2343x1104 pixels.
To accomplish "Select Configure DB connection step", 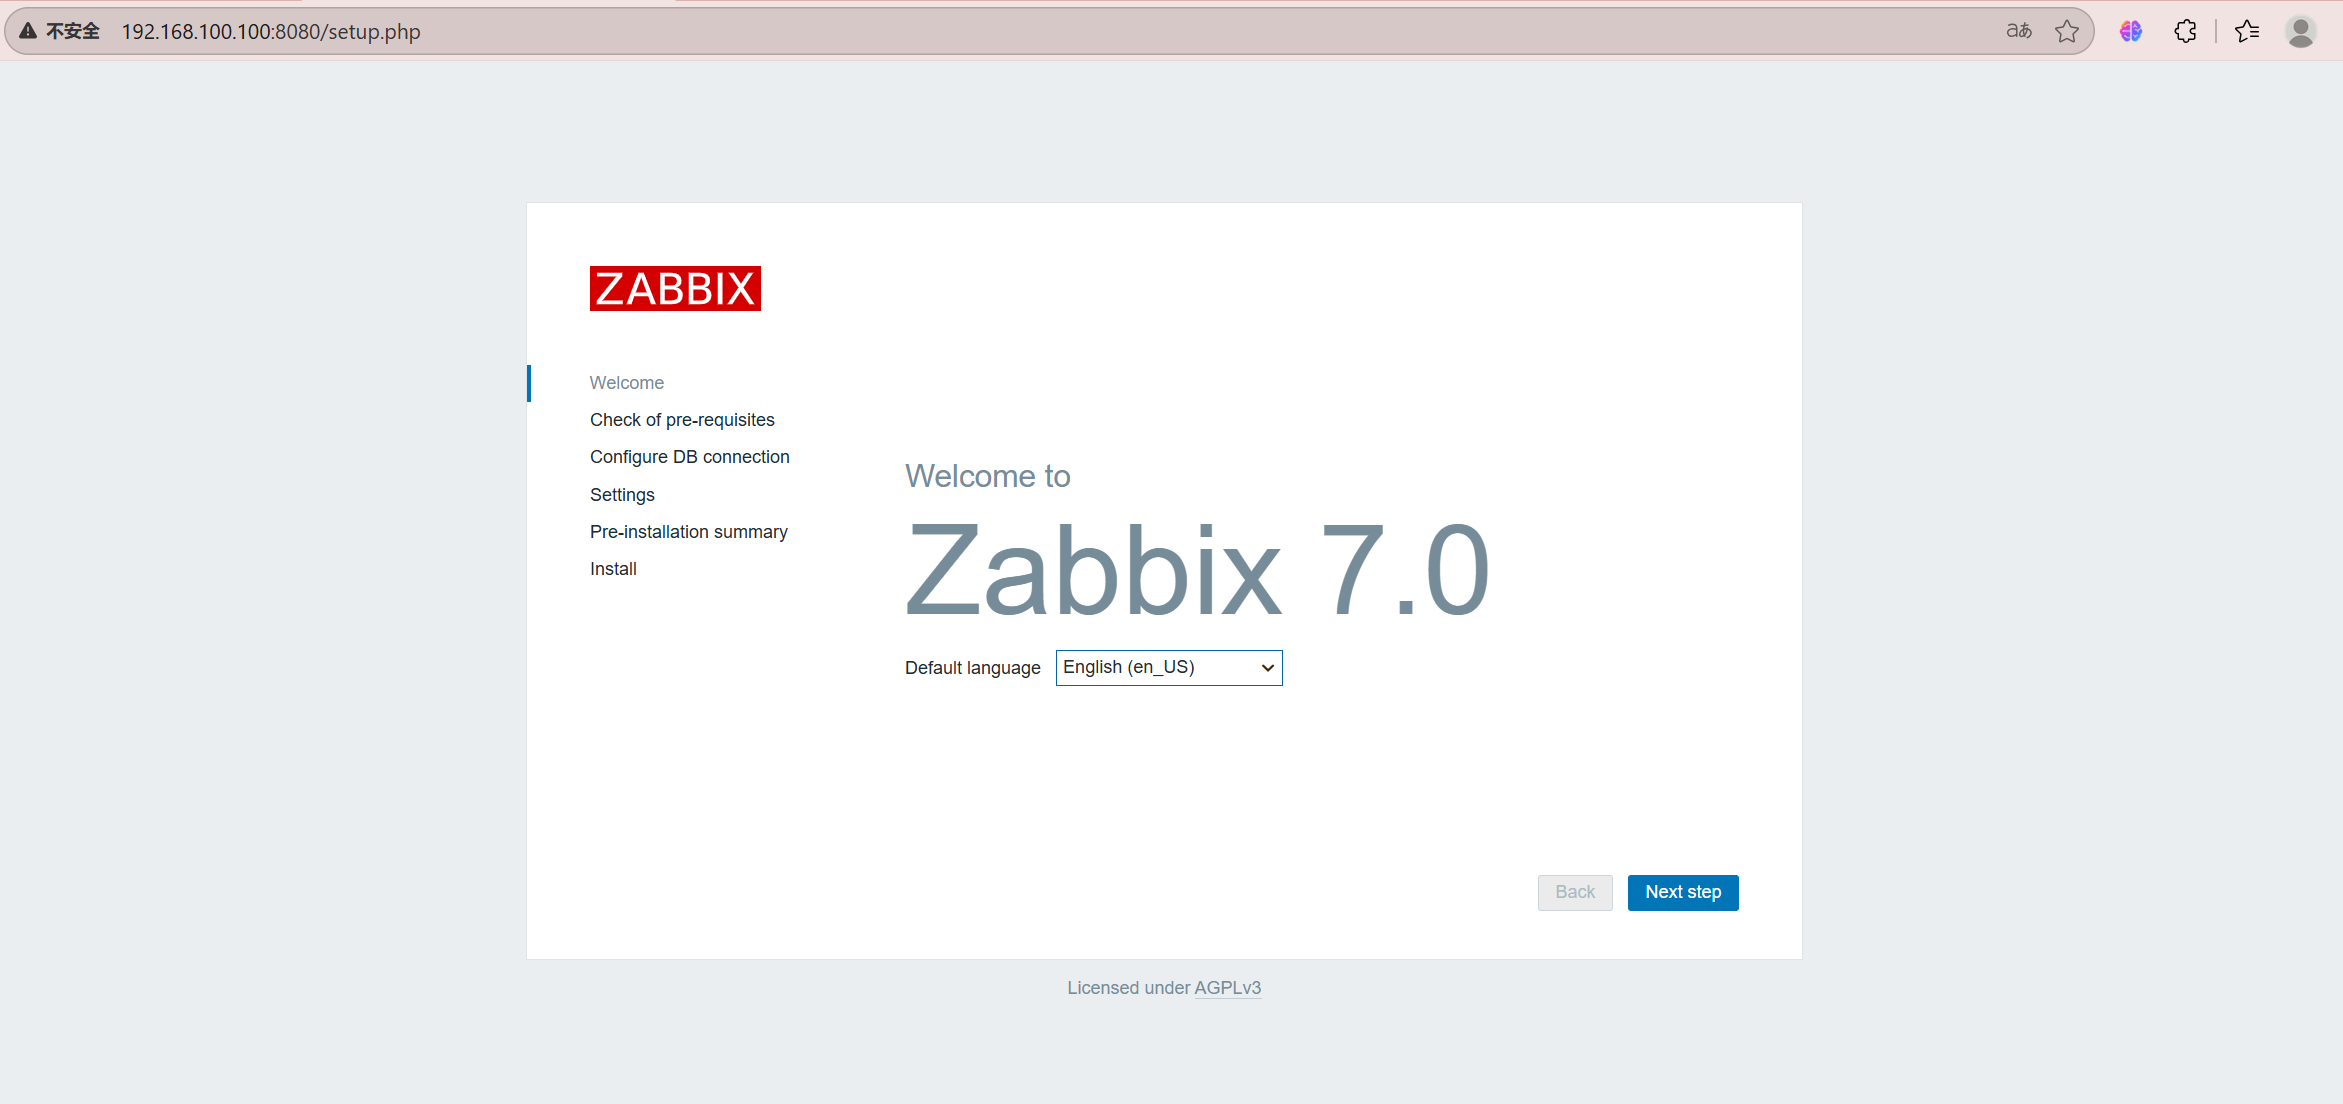I will tap(689, 457).
